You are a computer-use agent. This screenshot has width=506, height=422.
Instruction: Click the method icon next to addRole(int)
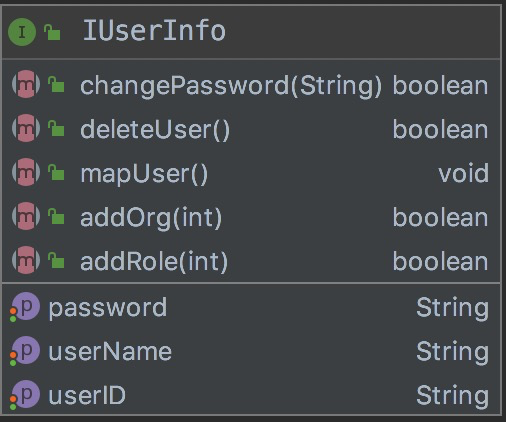[26, 260]
